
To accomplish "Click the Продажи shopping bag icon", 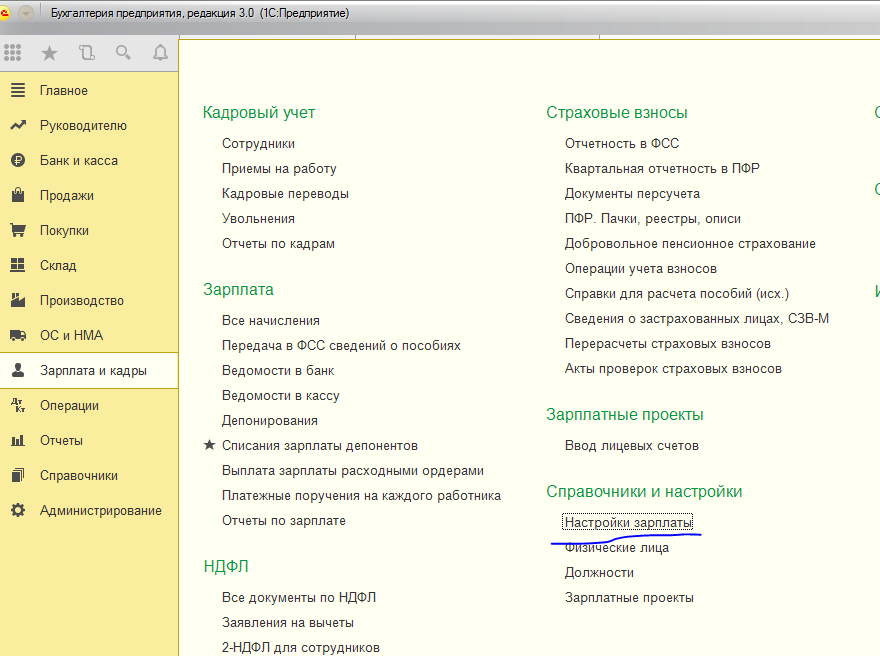I will point(18,195).
